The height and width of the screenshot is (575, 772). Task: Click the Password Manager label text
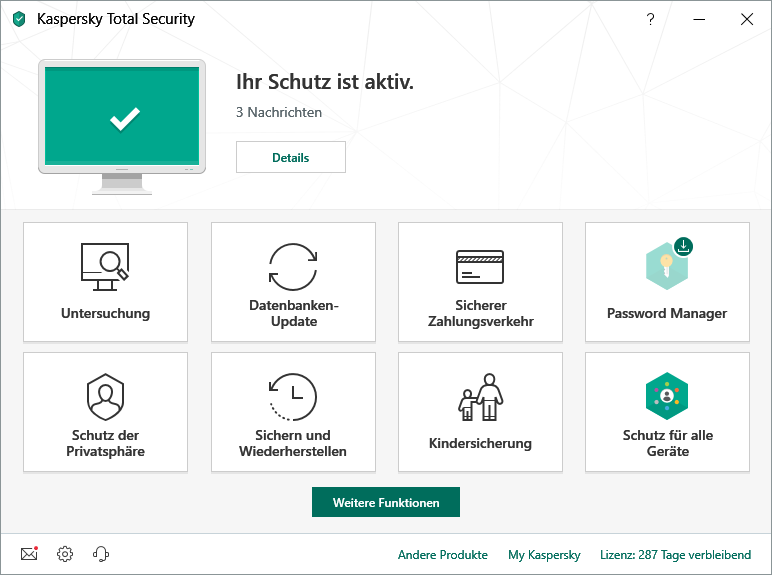[667, 314]
